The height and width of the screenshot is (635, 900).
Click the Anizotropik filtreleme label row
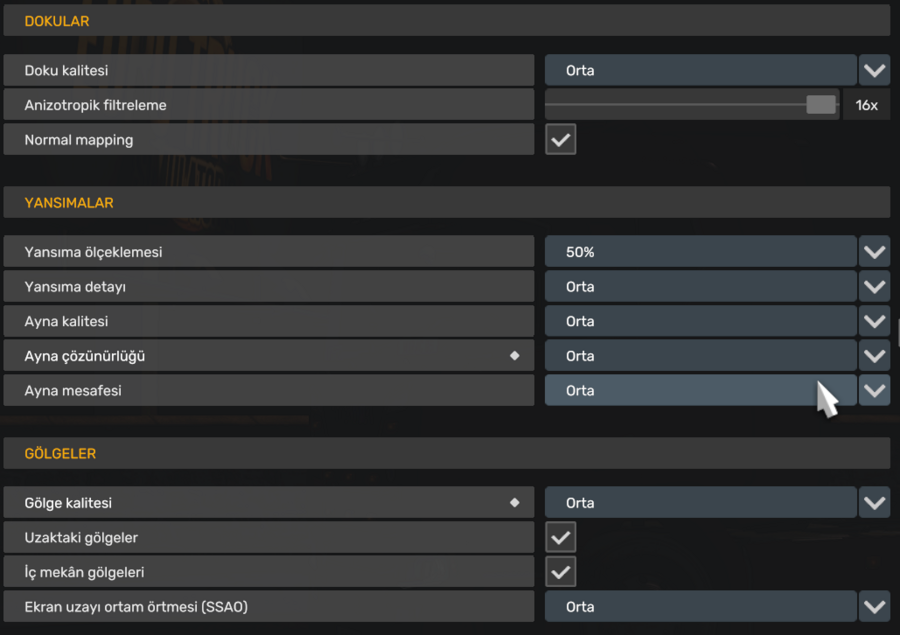(x=268, y=105)
